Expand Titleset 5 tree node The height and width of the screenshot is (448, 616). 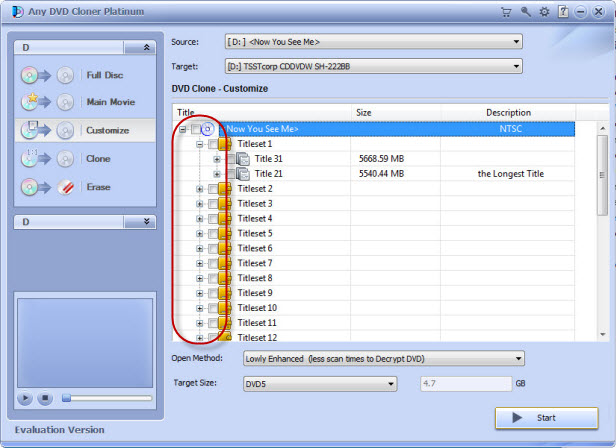coord(200,234)
